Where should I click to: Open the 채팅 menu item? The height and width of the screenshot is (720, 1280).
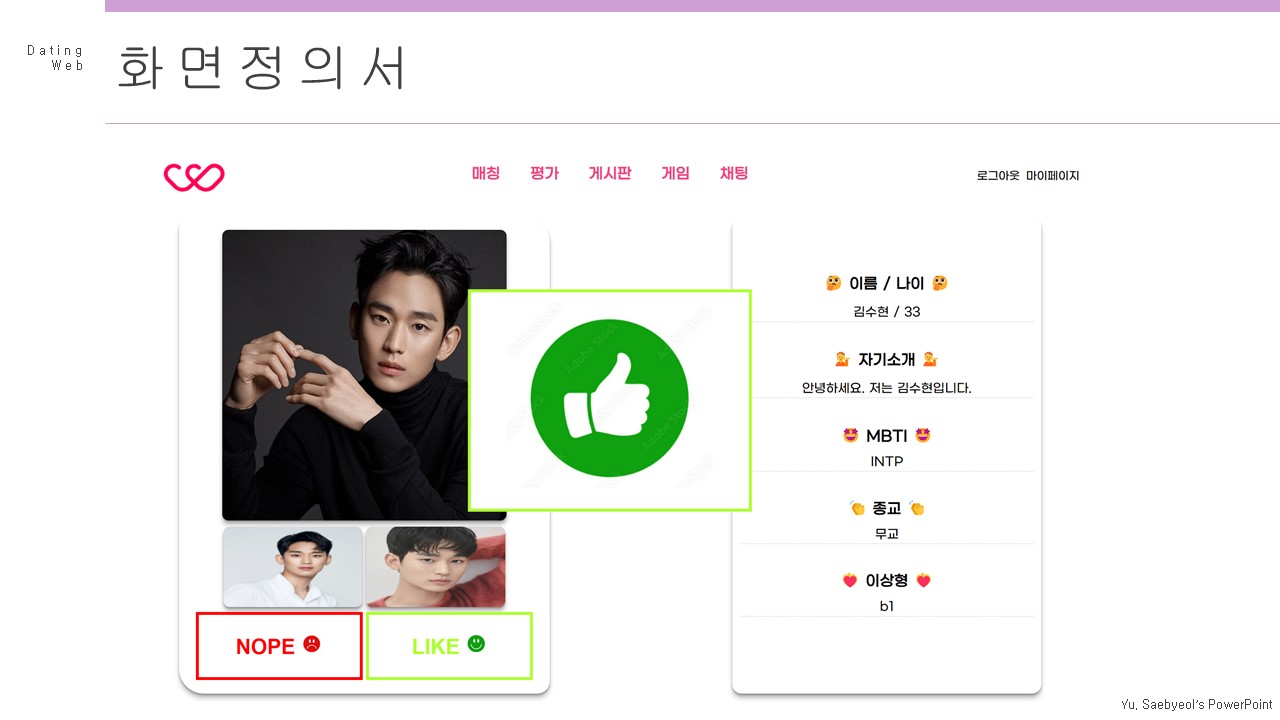(734, 173)
